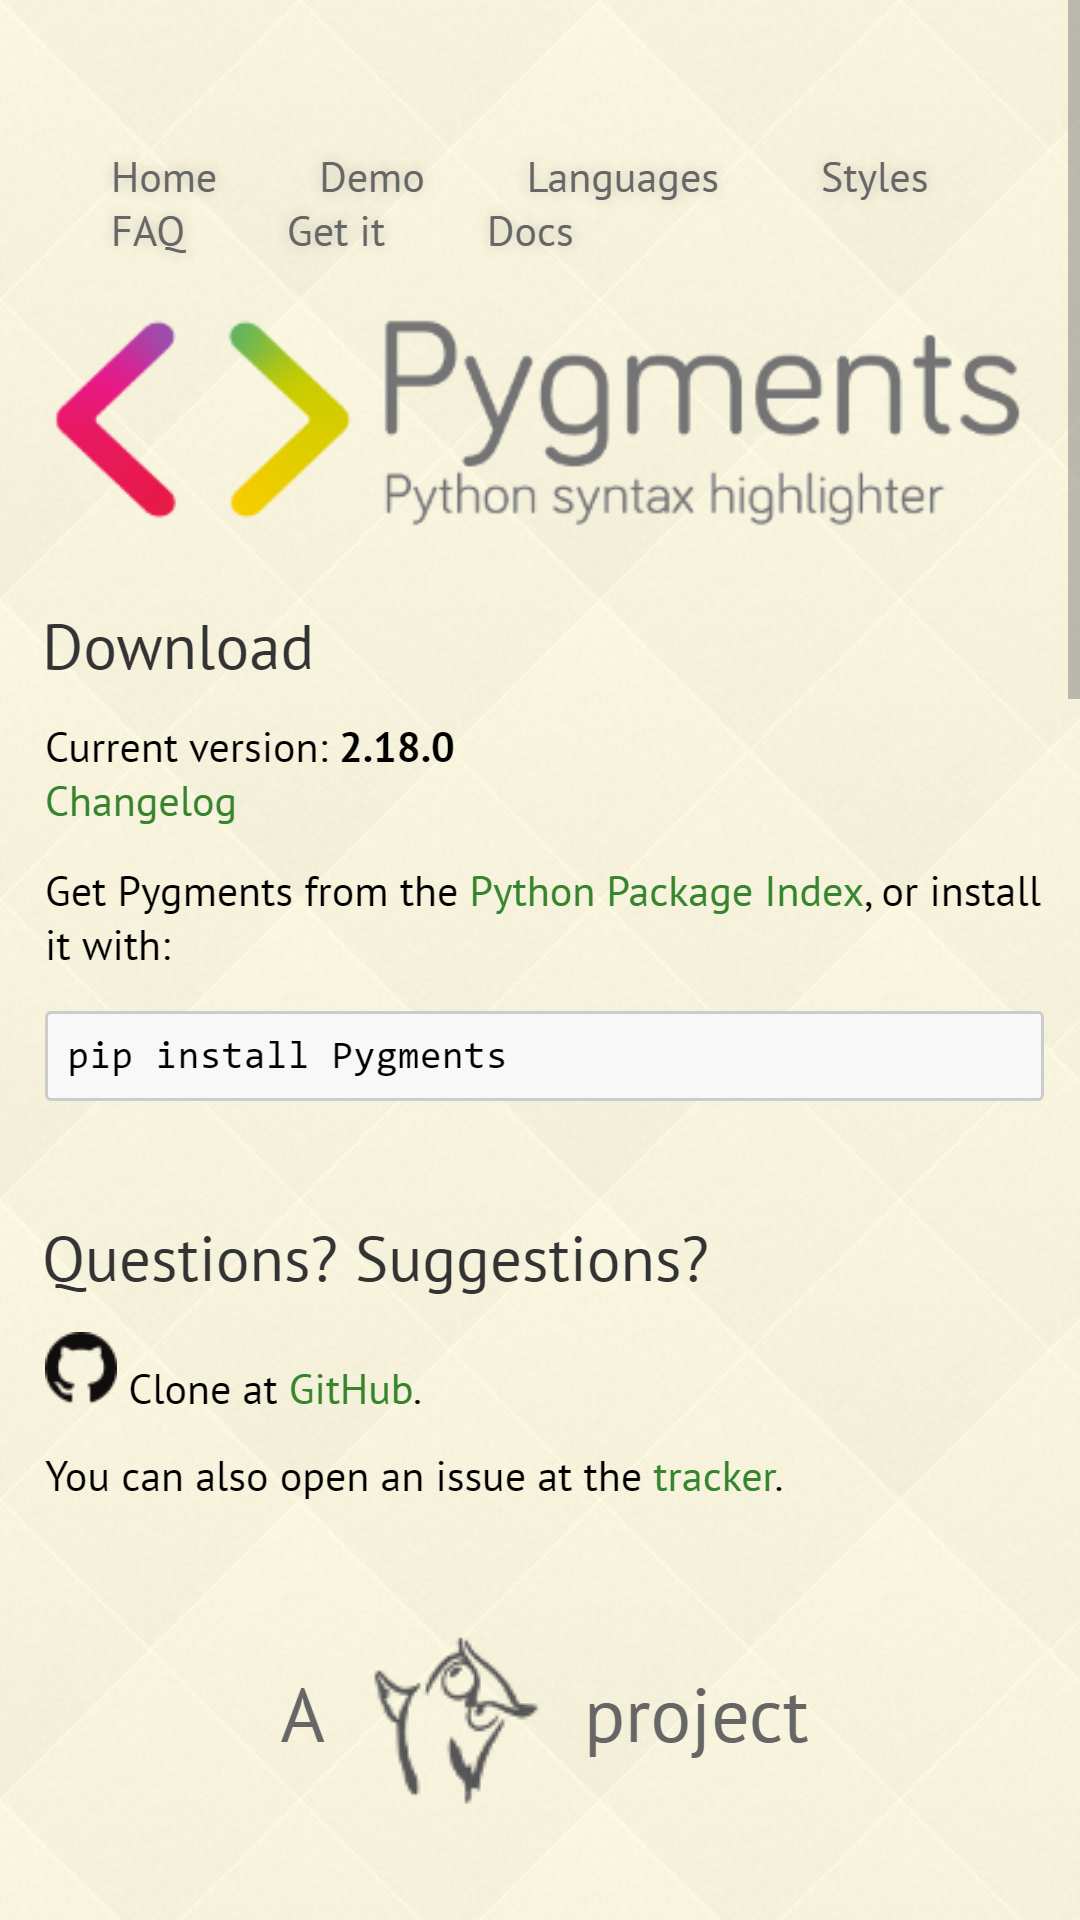
Task: Click the Pygments angle-brackets logo
Action: 203,419
